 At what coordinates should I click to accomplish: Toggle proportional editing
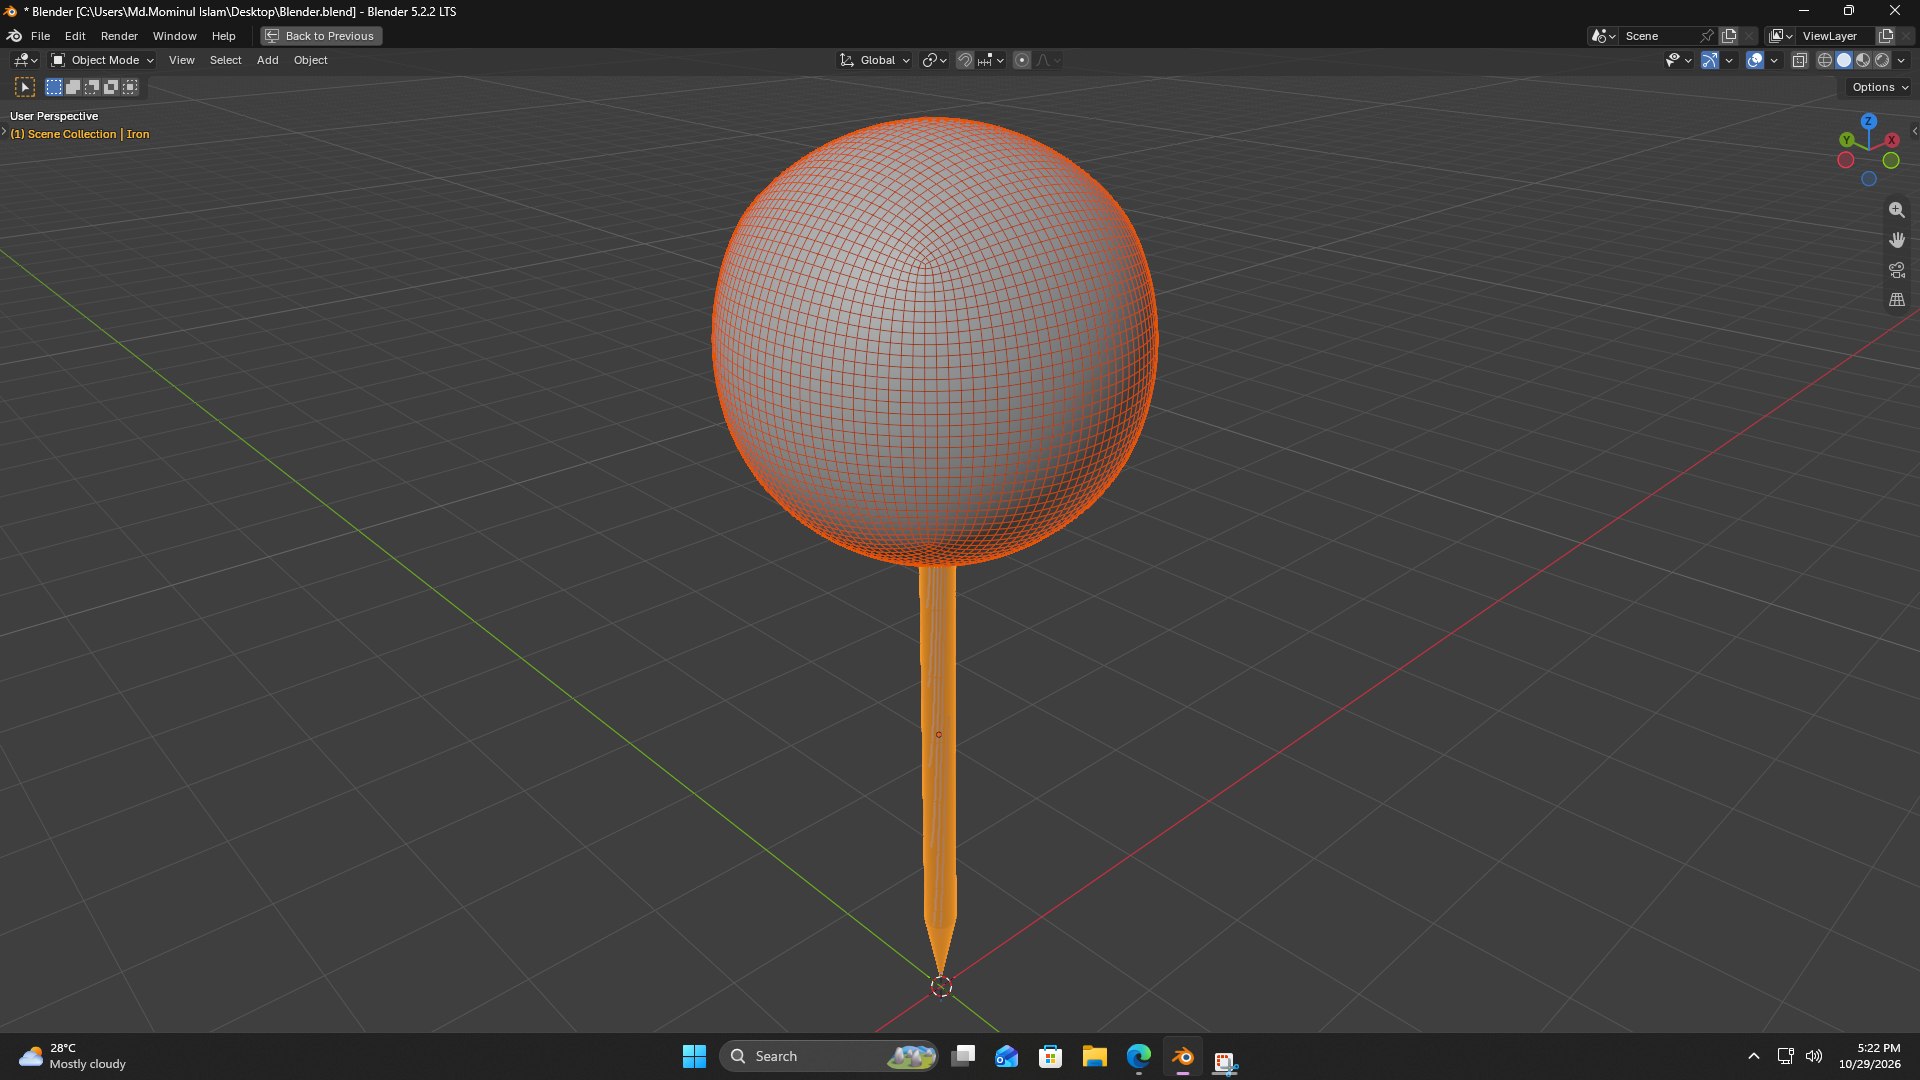coord(1022,60)
